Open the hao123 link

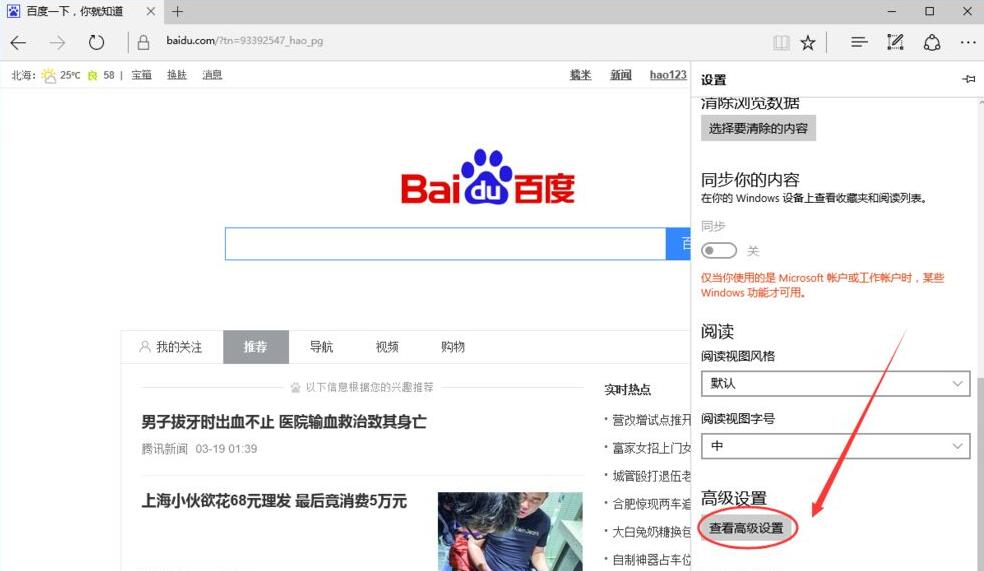pyautogui.click(x=668, y=75)
